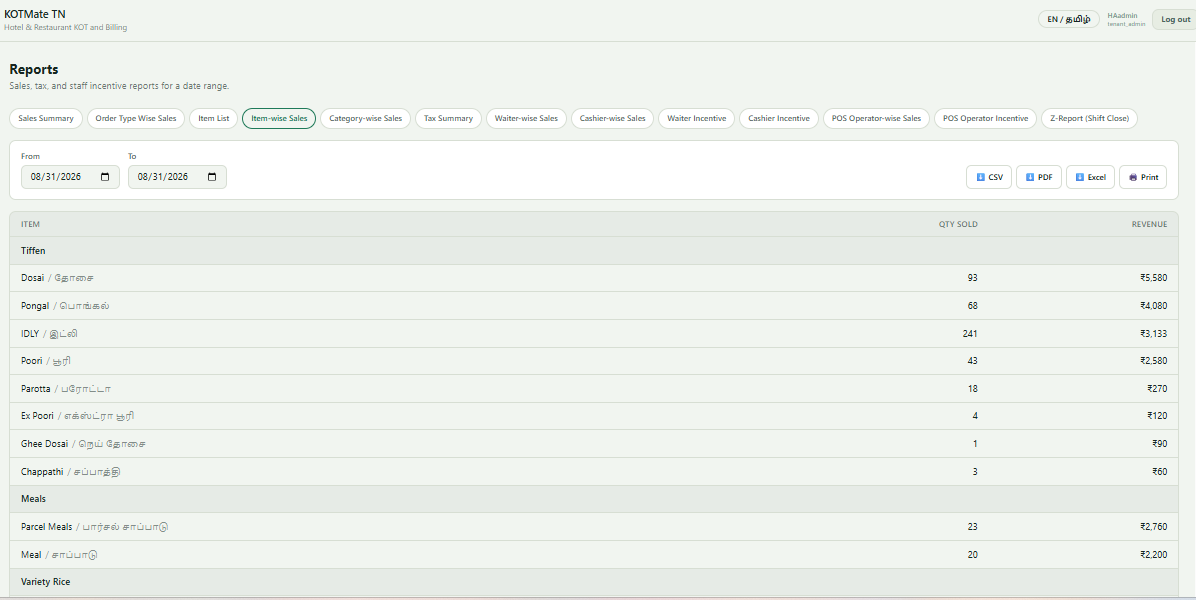Click the QTY SOLD column header
Viewport: 1196px width, 600px height.
[958, 224]
